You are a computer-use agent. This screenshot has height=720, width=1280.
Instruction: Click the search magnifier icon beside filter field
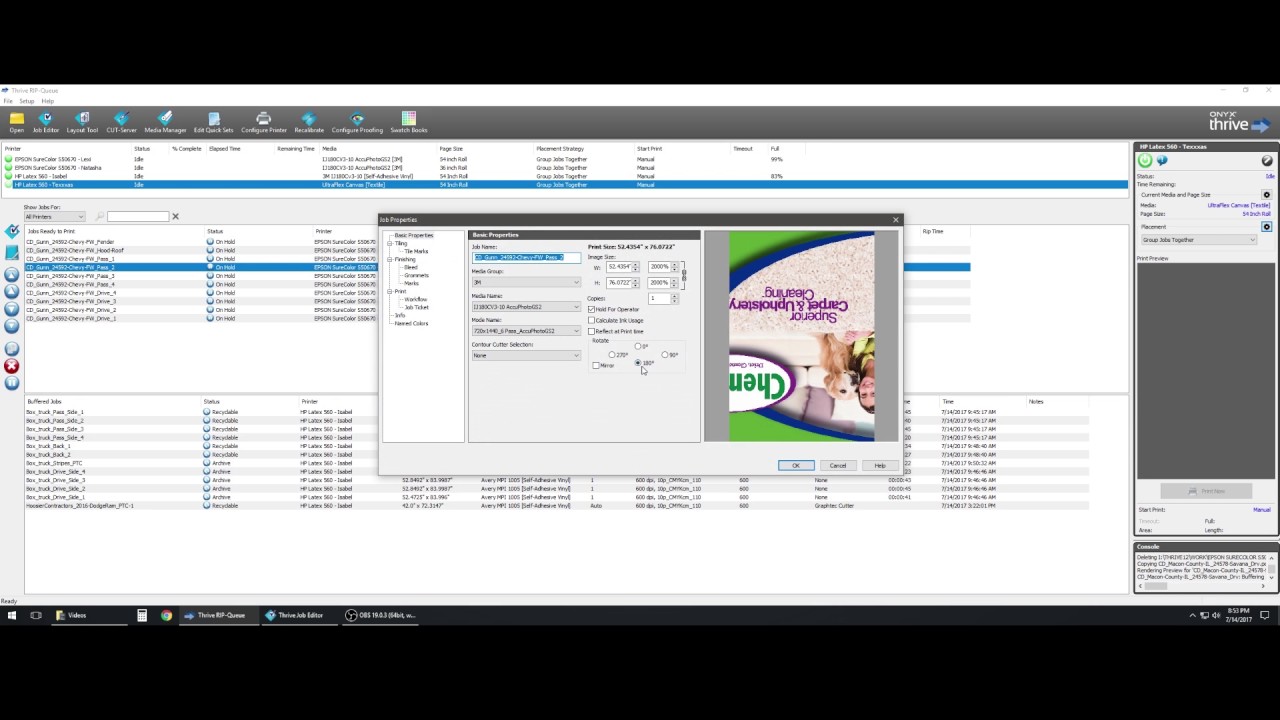(x=100, y=216)
